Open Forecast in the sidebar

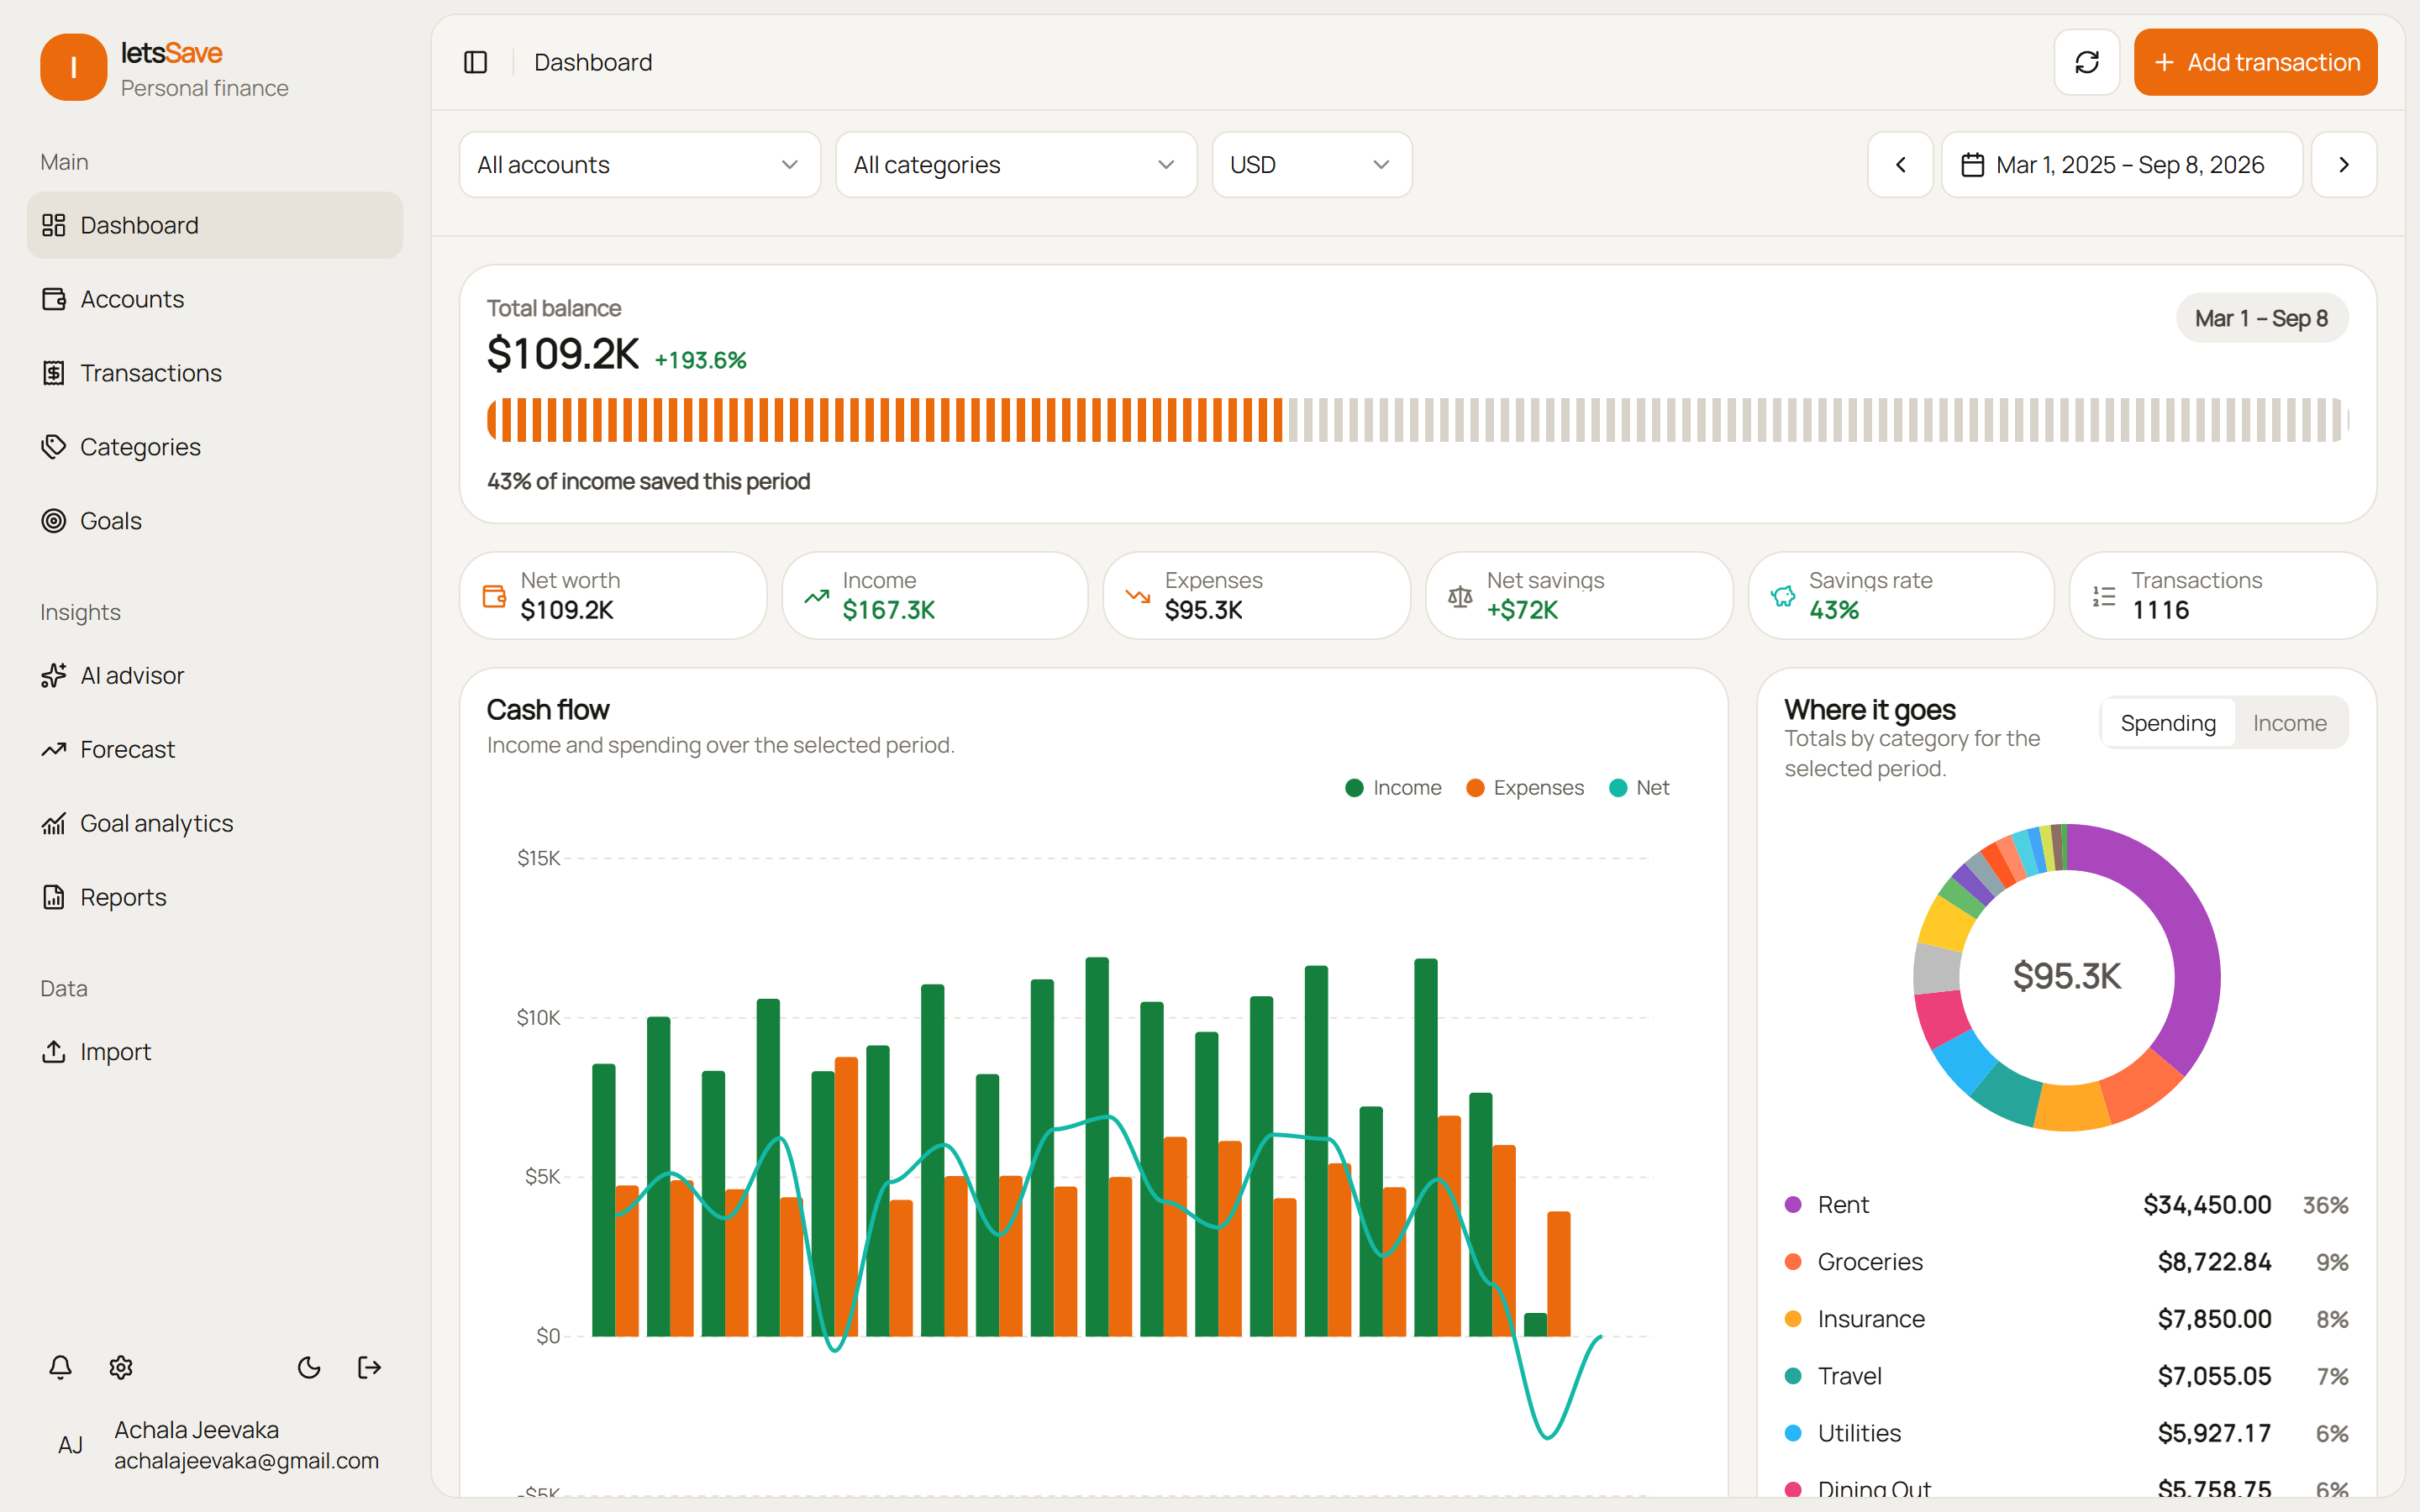pos(215,749)
